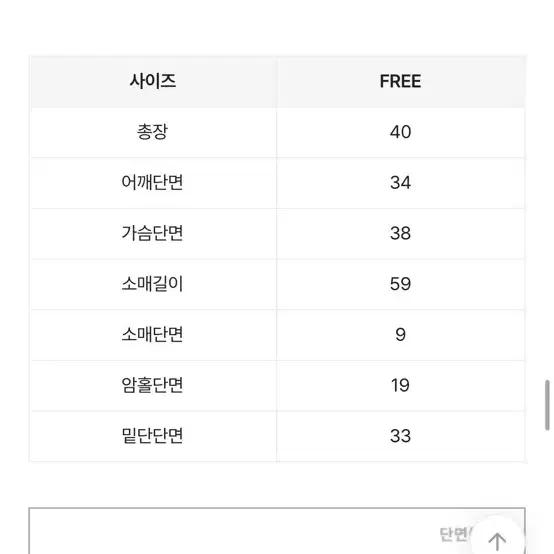Select the 소매단면 row label
554x554 pixels.
153,334
